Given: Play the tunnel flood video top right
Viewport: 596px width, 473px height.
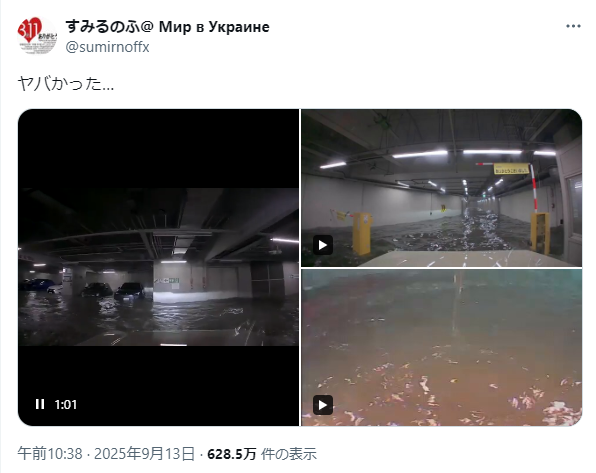Looking at the screenshot, I should (323, 245).
